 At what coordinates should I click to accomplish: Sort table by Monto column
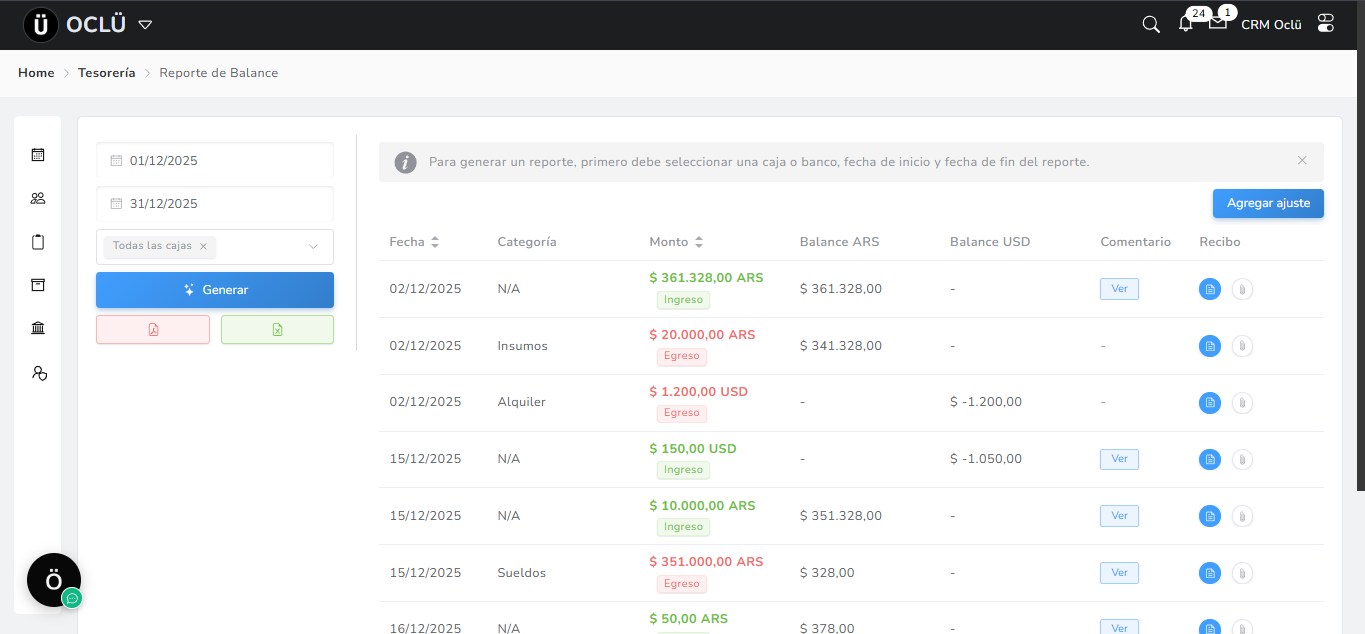(x=699, y=242)
